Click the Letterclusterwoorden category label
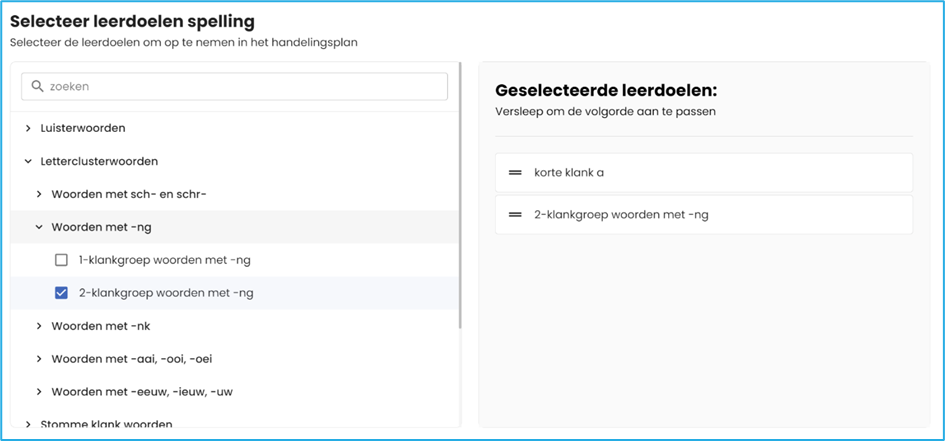The height and width of the screenshot is (441, 945). coord(99,161)
